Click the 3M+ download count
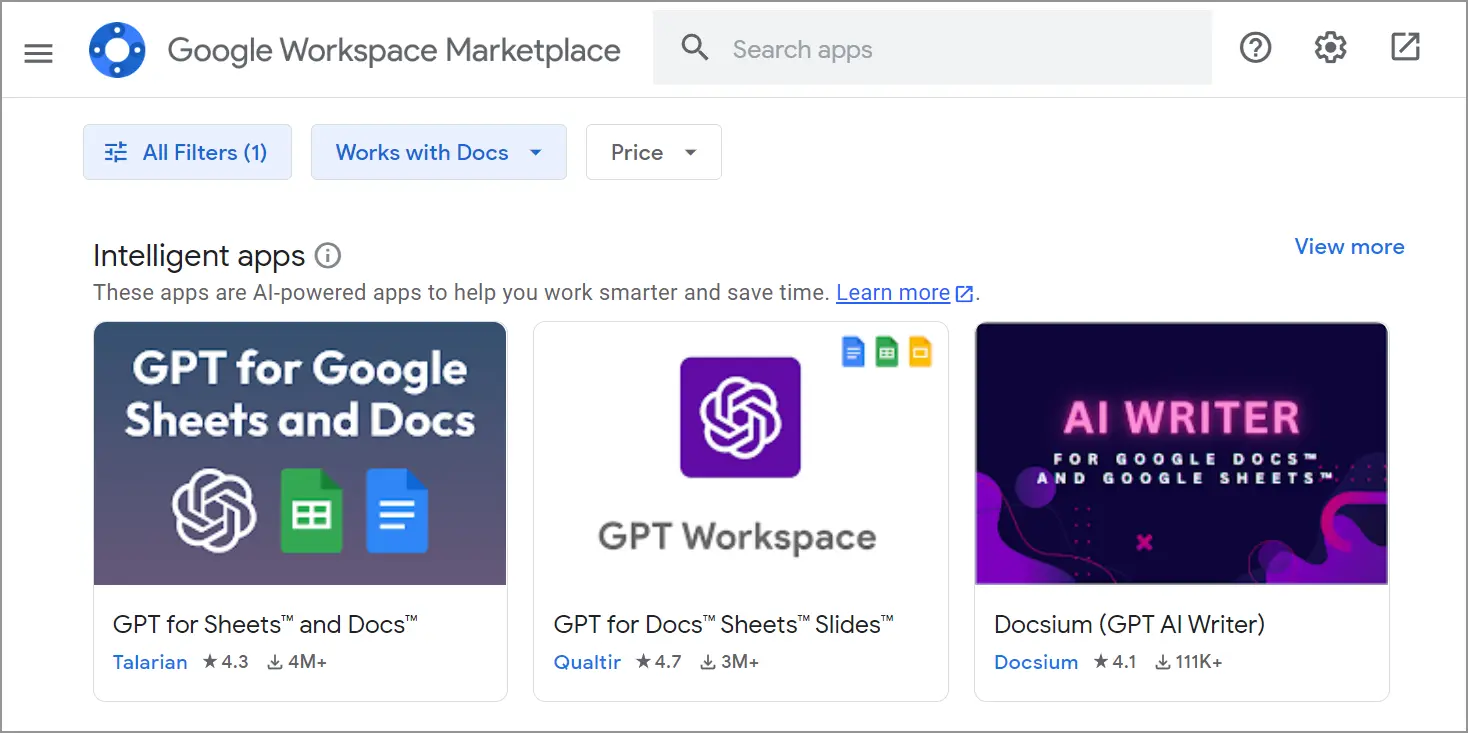The width and height of the screenshot is (1468, 733). point(729,662)
